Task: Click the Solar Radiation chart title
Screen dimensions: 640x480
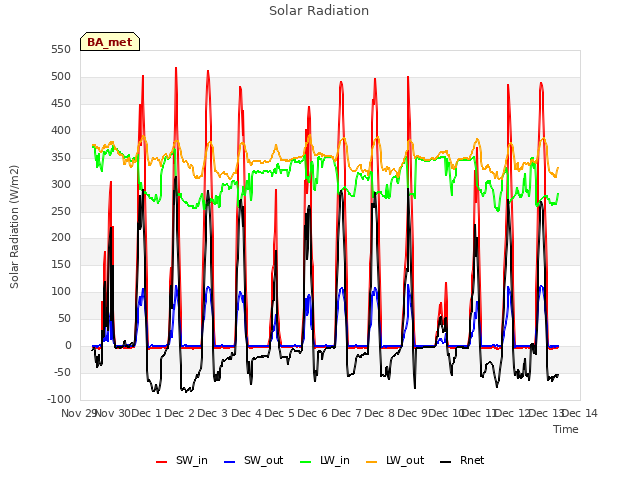Action: pos(319,11)
